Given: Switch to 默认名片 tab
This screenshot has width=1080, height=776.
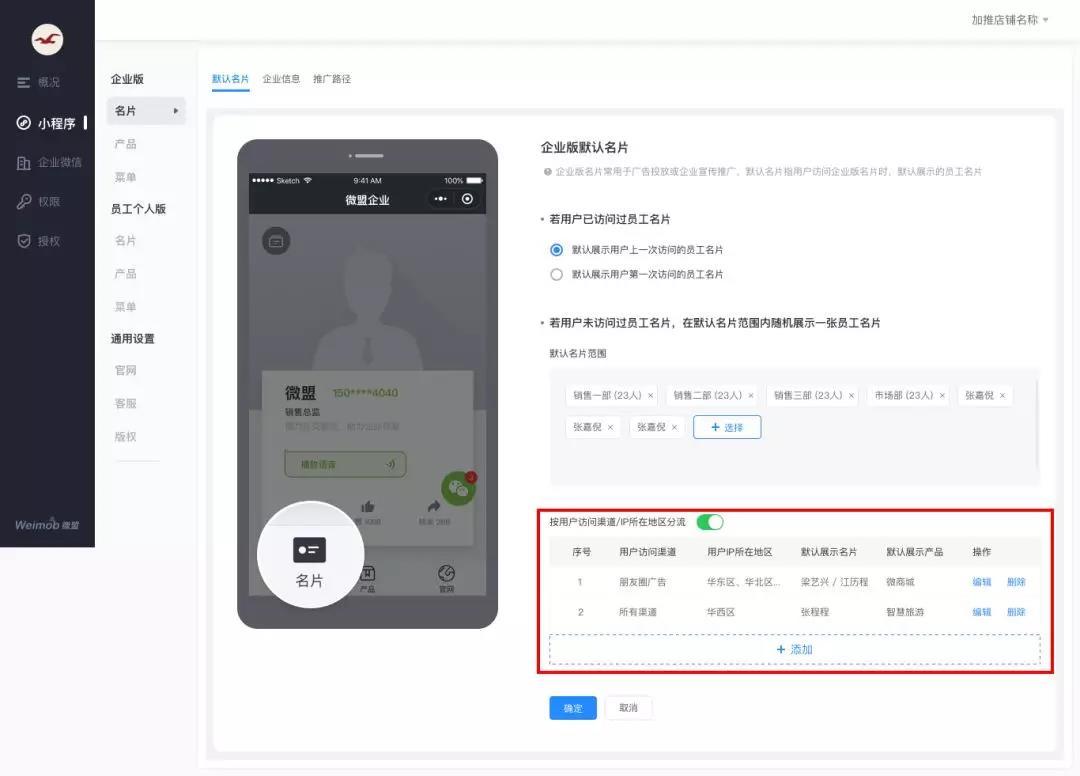Looking at the screenshot, I should [230, 79].
